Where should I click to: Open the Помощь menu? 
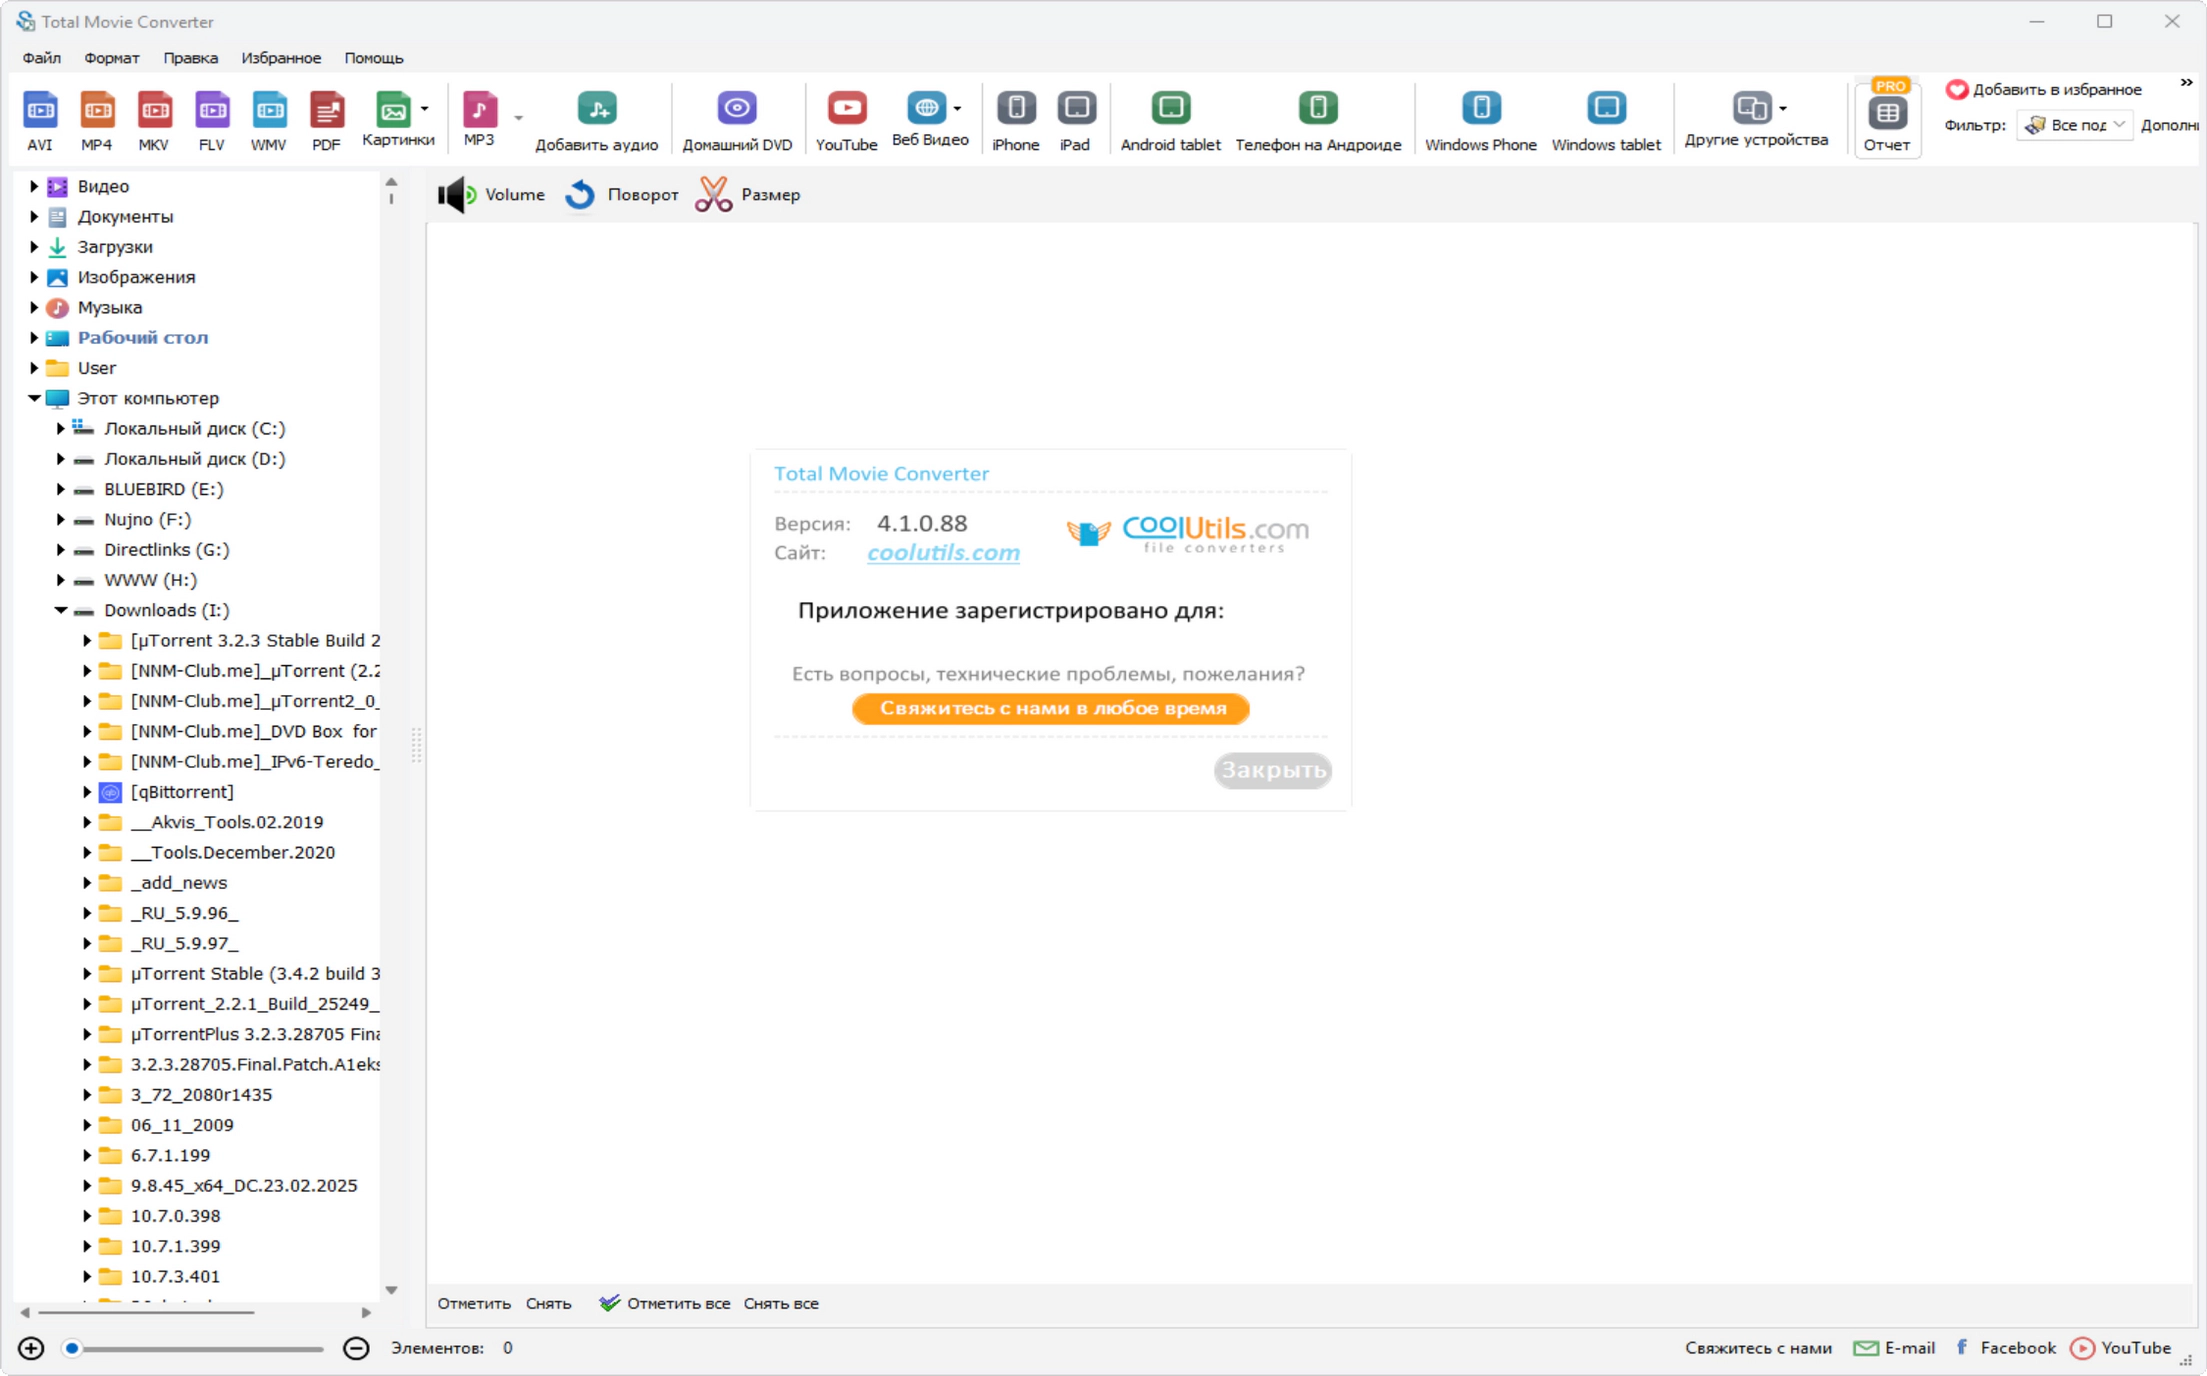click(374, 58)
